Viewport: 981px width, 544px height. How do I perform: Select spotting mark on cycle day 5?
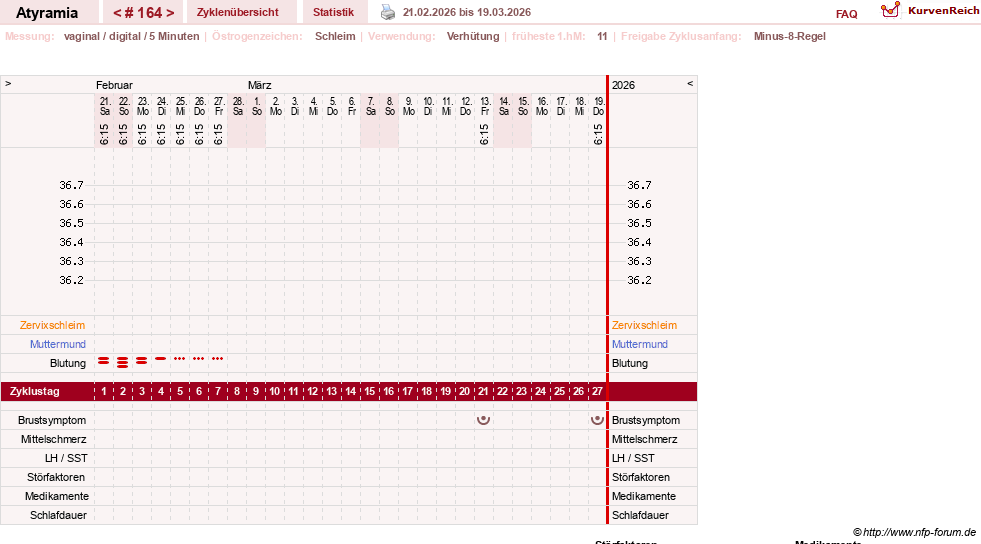pyautogui.click(x=180, y=358)
